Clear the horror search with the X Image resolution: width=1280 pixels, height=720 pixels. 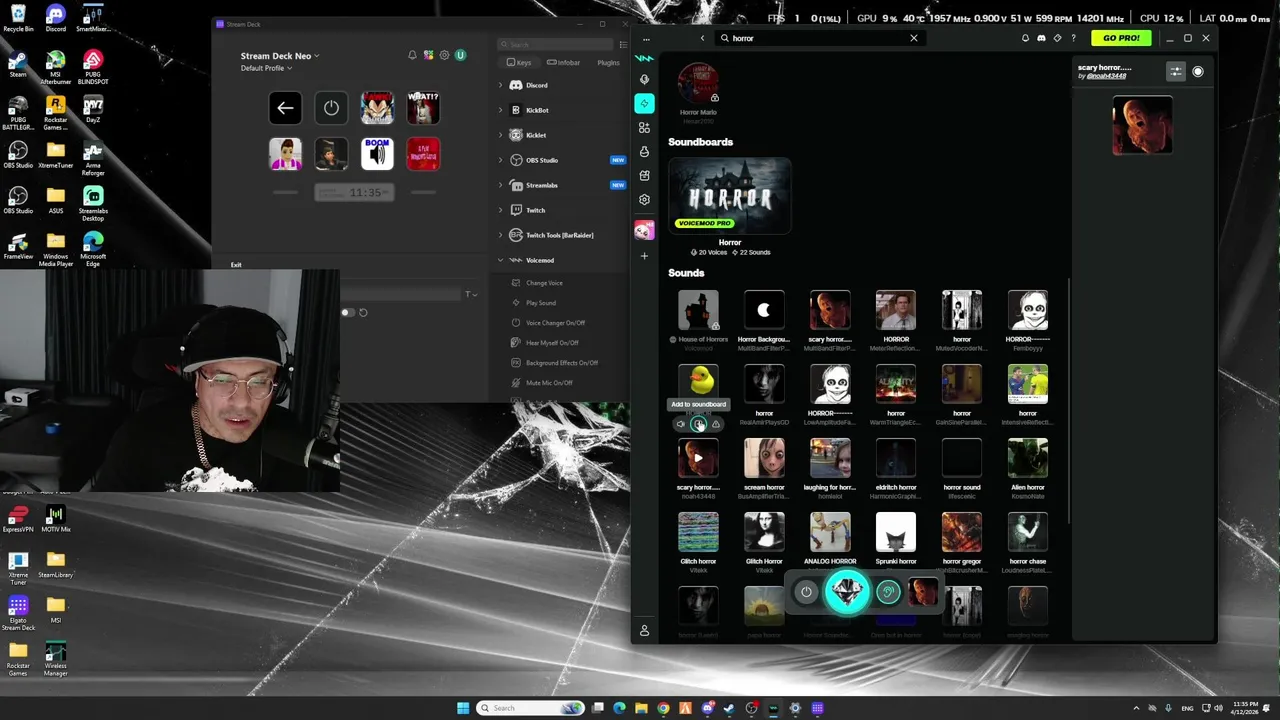913,38
